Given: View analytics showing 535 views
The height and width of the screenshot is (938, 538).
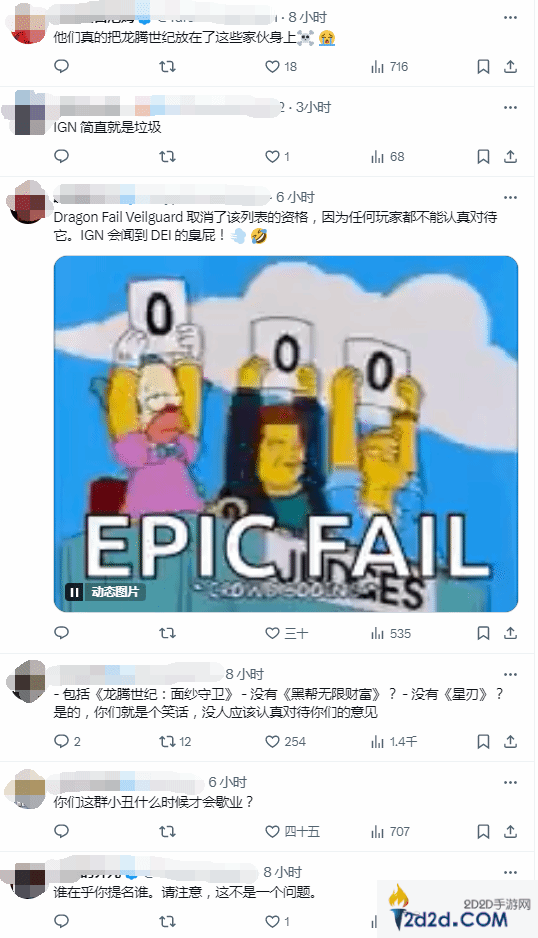Looking at the screenshot, I should [x=391, y=633].
